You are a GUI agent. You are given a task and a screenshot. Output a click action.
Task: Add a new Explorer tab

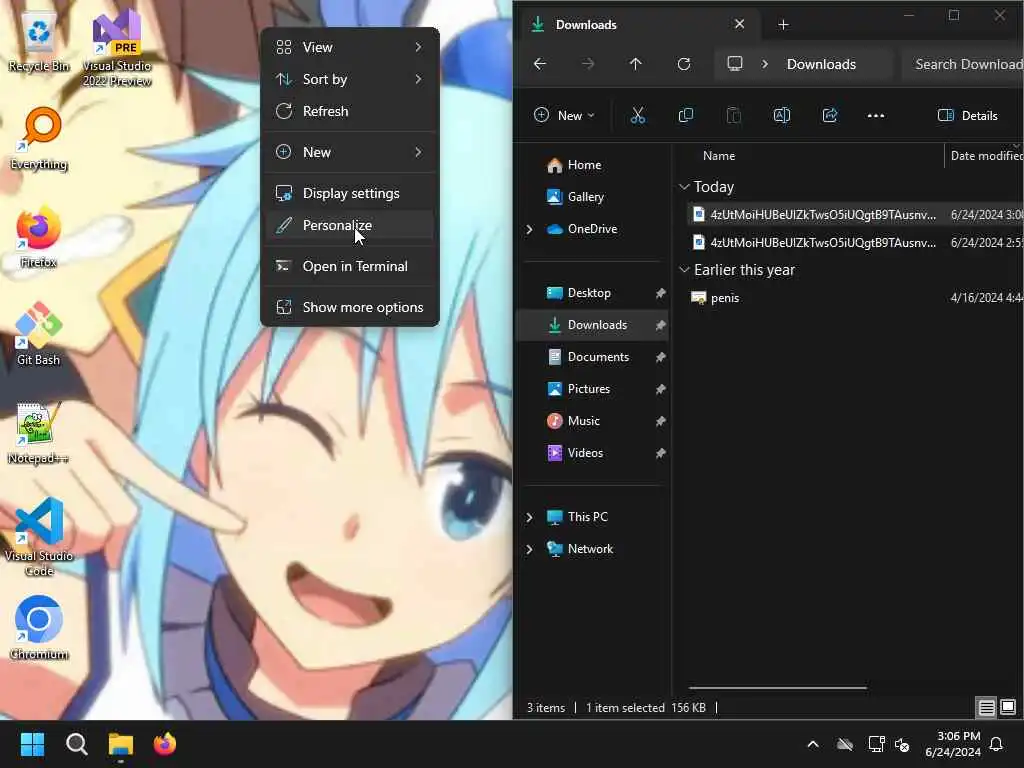783,25
